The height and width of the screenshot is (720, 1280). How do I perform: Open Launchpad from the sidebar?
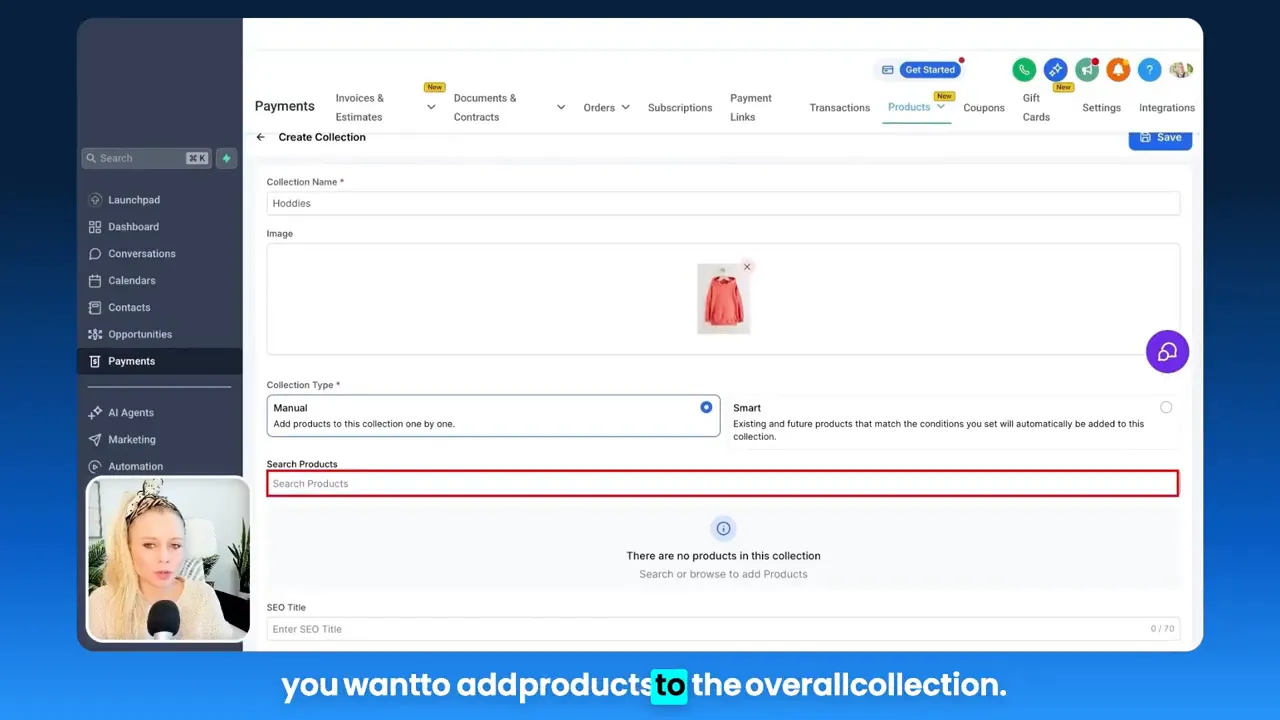134,200
